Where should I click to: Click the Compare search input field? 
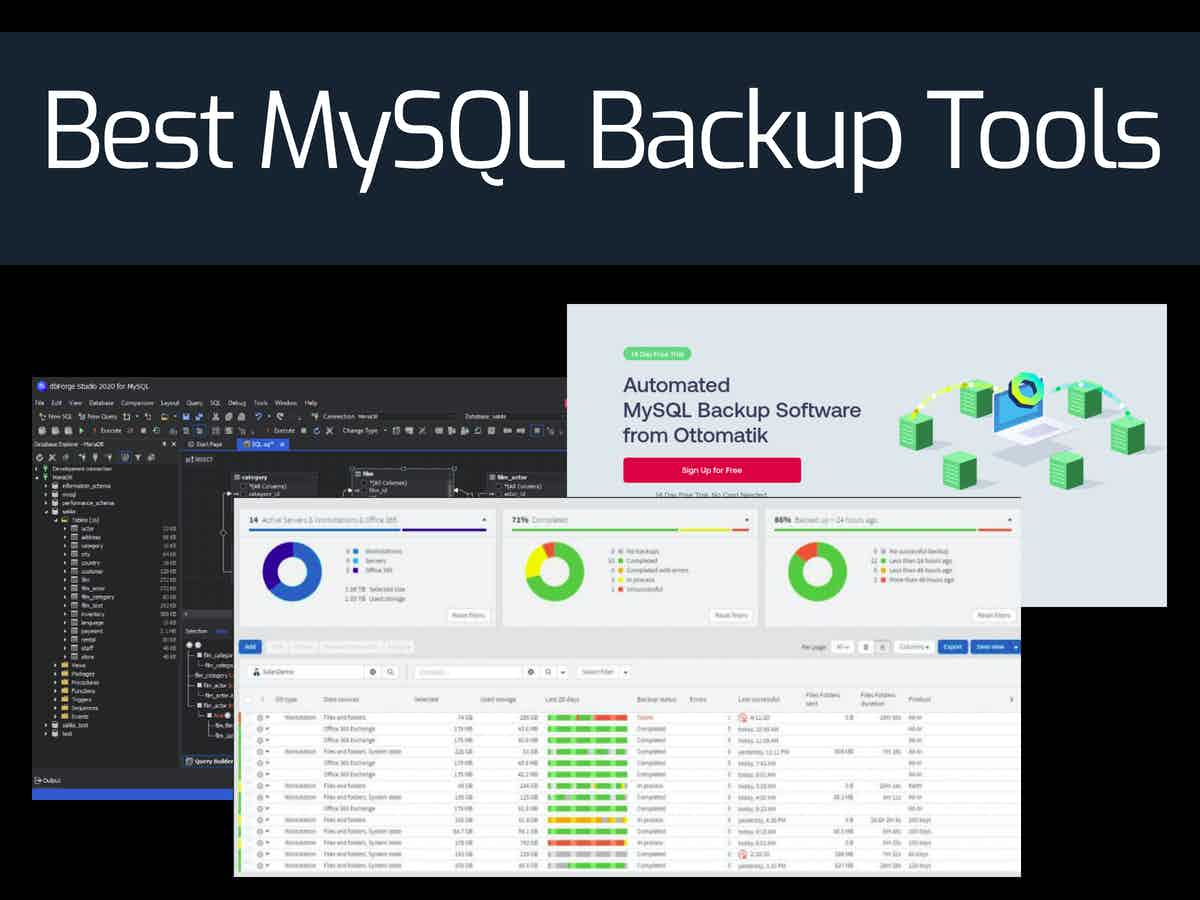(x=467, y=672)
